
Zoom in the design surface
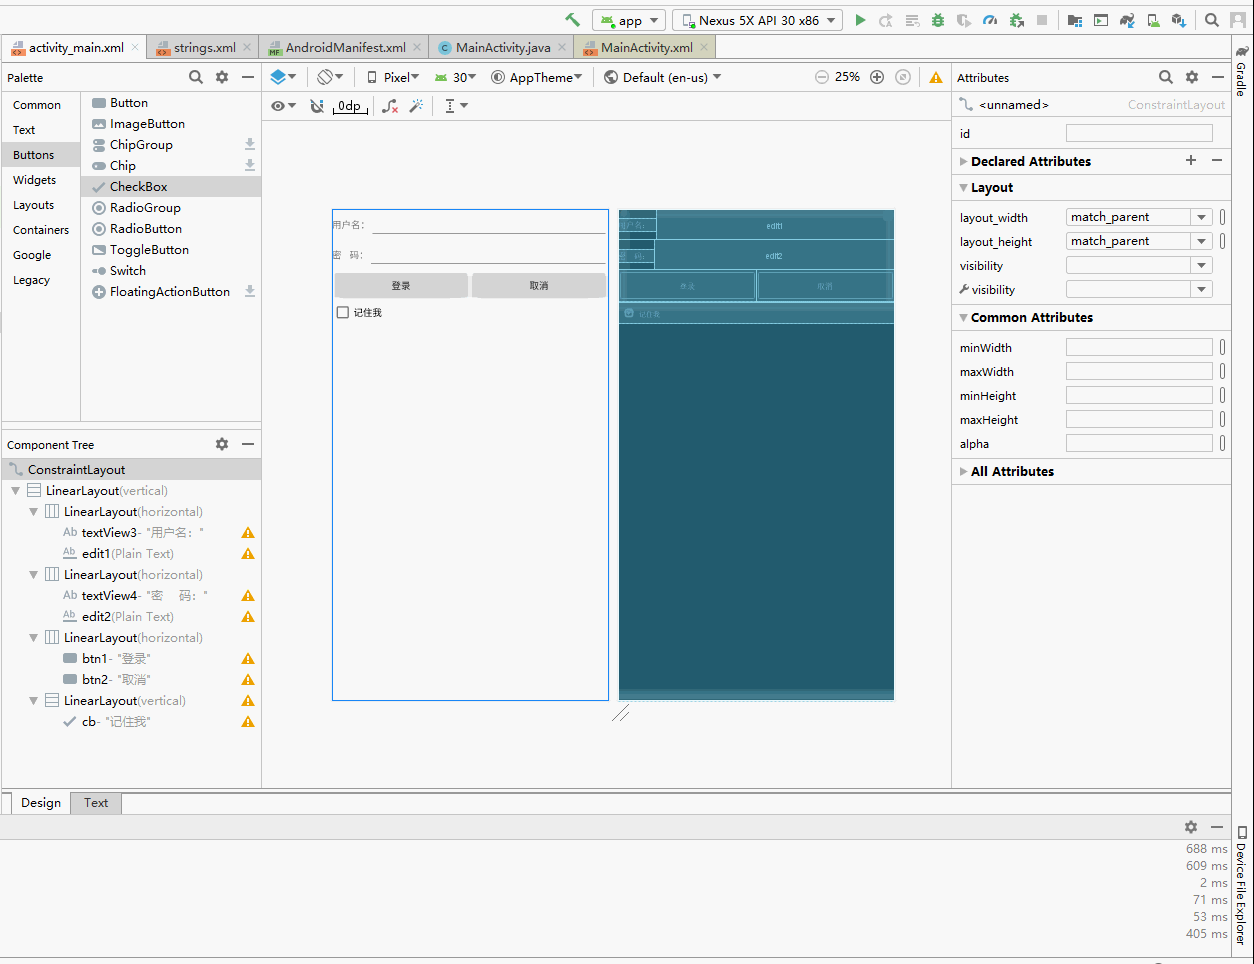[x=877, y=77]
